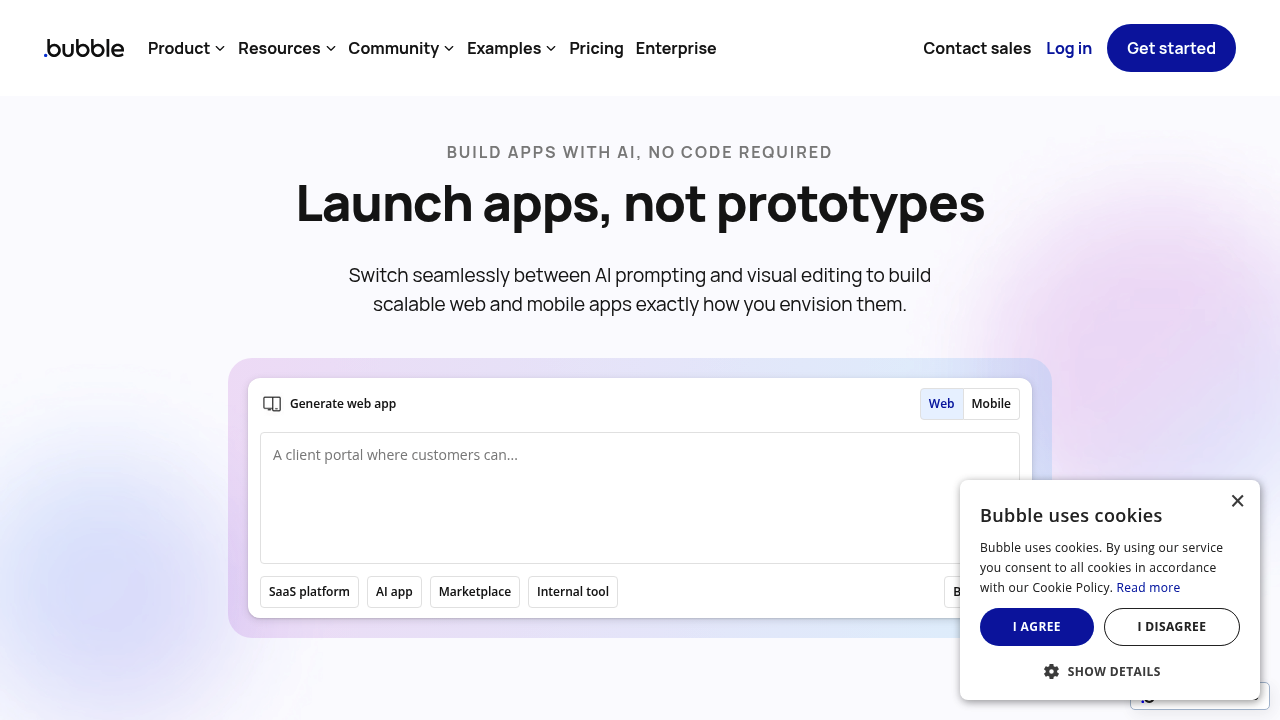Open the Examples dropdown menu
The width and height of the screenshot is (1280, 720).
coord(512,48)
